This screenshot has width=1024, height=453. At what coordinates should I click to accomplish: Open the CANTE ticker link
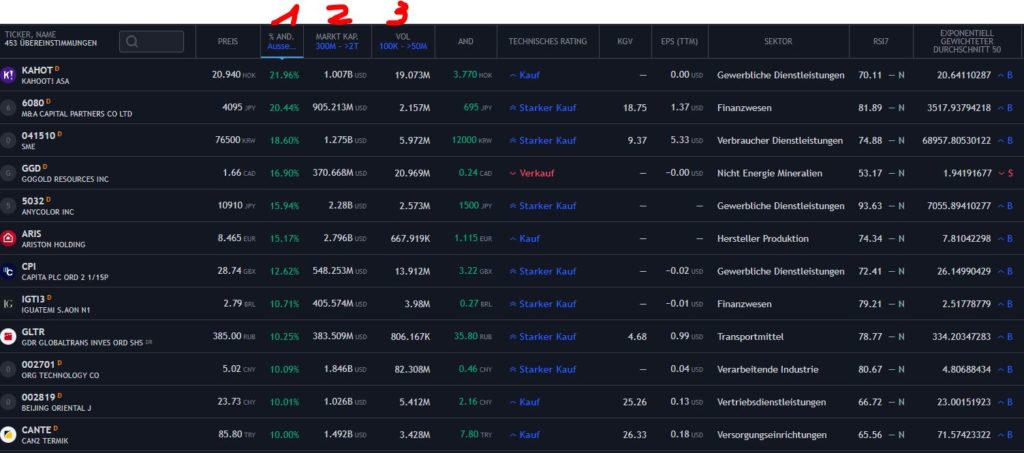tap(37, 430)
